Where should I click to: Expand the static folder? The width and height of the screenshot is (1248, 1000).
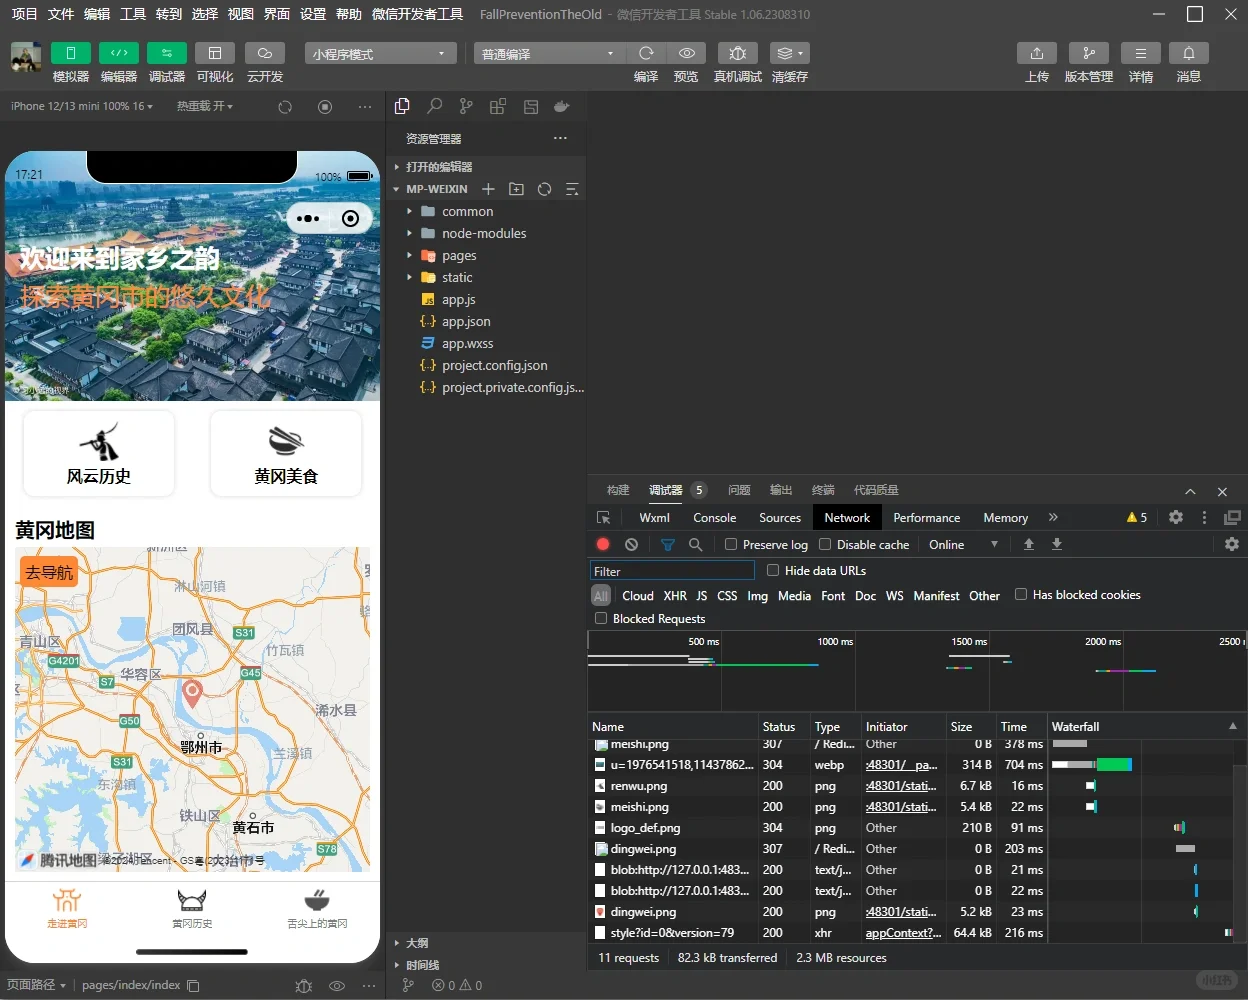click(x=486, y=277)
